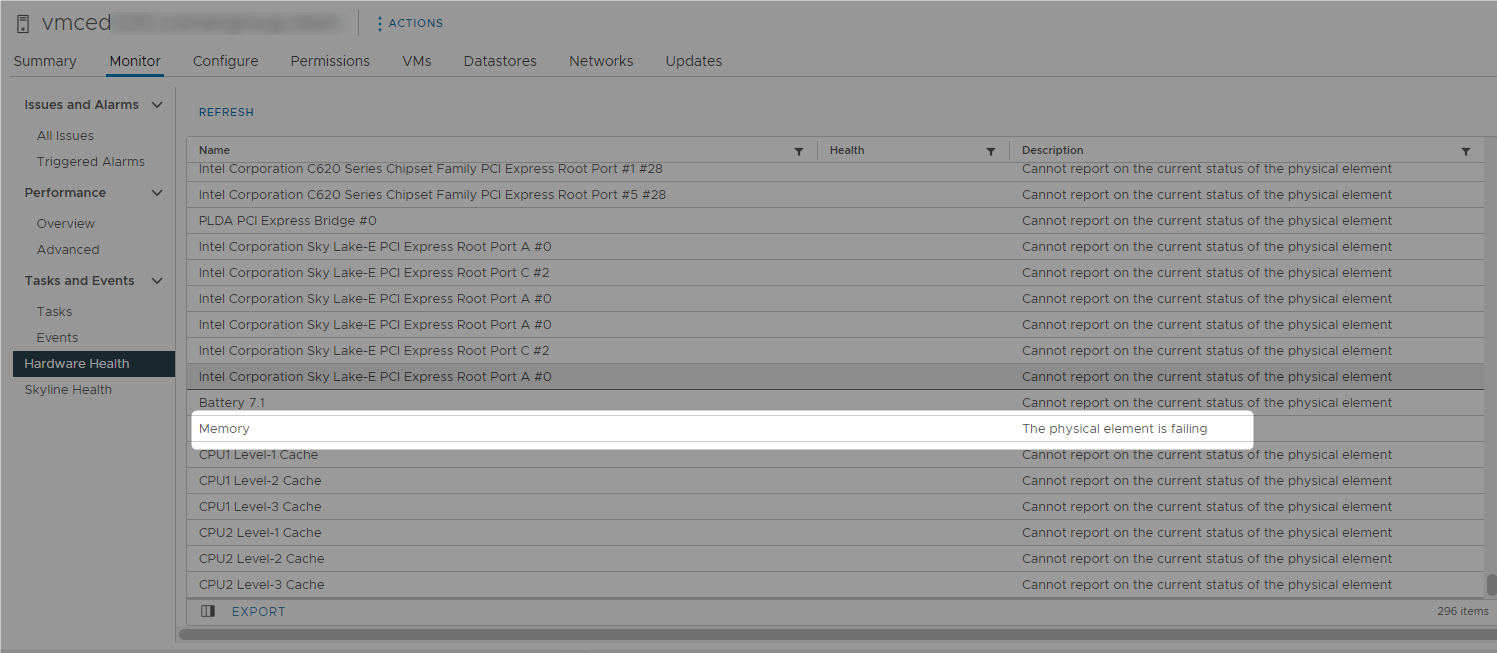Click the Health column filter icon
Viewport: 1497px width, 653px height.
(990, 151)
